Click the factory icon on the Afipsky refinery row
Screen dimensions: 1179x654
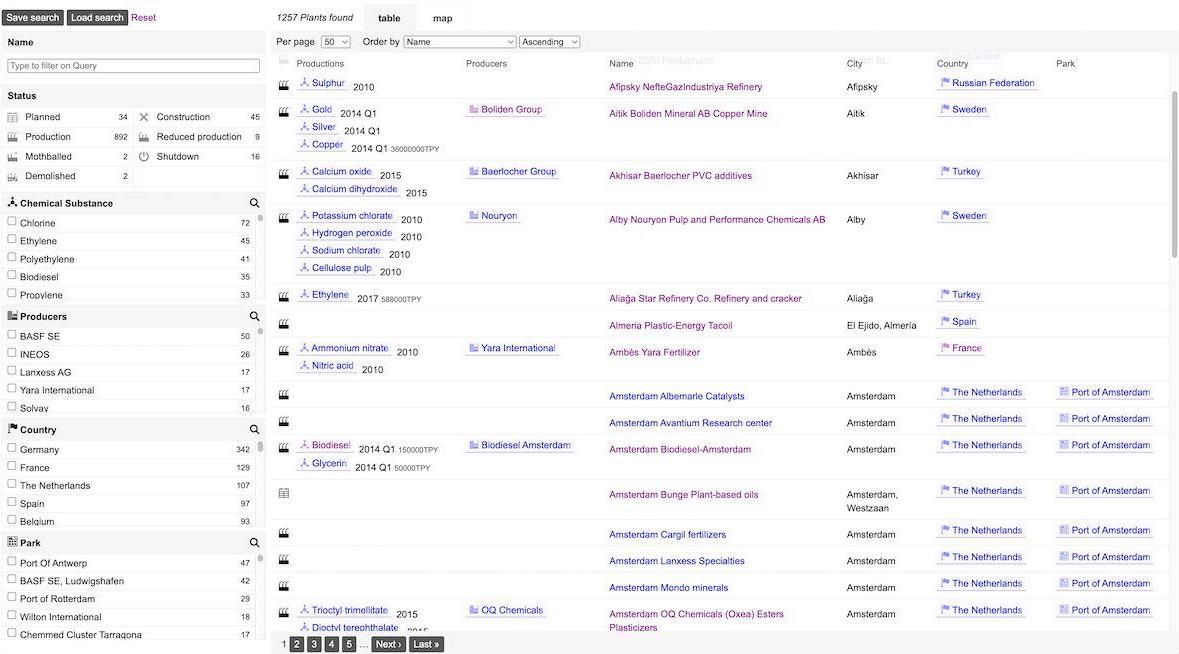pyautogui.click(x=282, y=84)
